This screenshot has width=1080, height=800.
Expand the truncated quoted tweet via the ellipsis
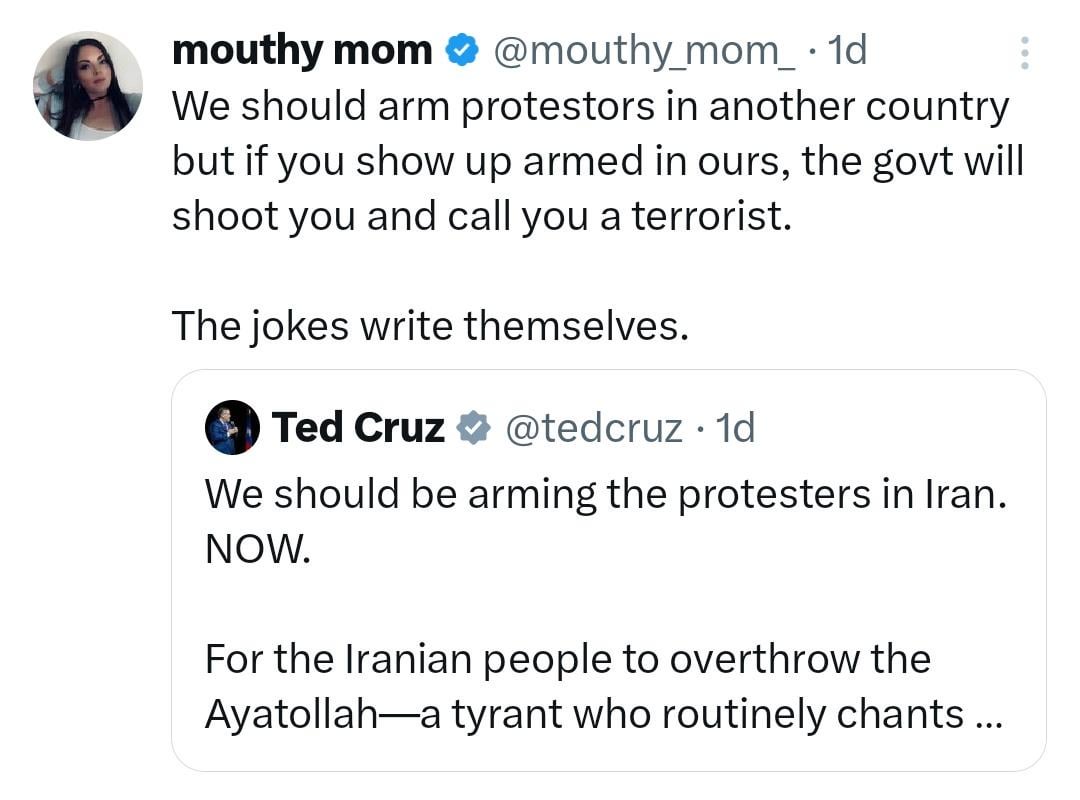click(985, 714)
